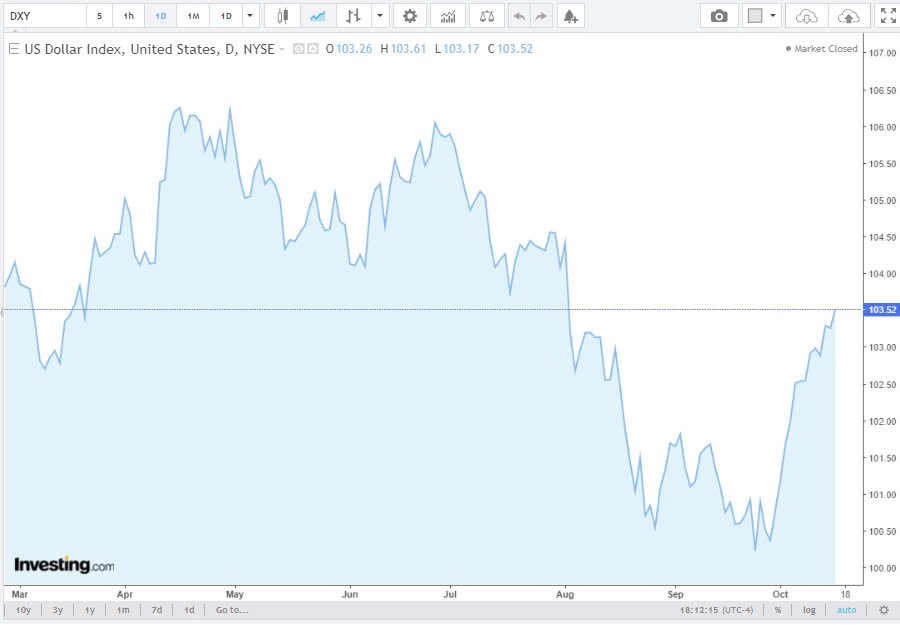This screenshot has height=625, width=900.
Task: Expand the bar style dropdown arrow
Action: [x=378, y=15]
